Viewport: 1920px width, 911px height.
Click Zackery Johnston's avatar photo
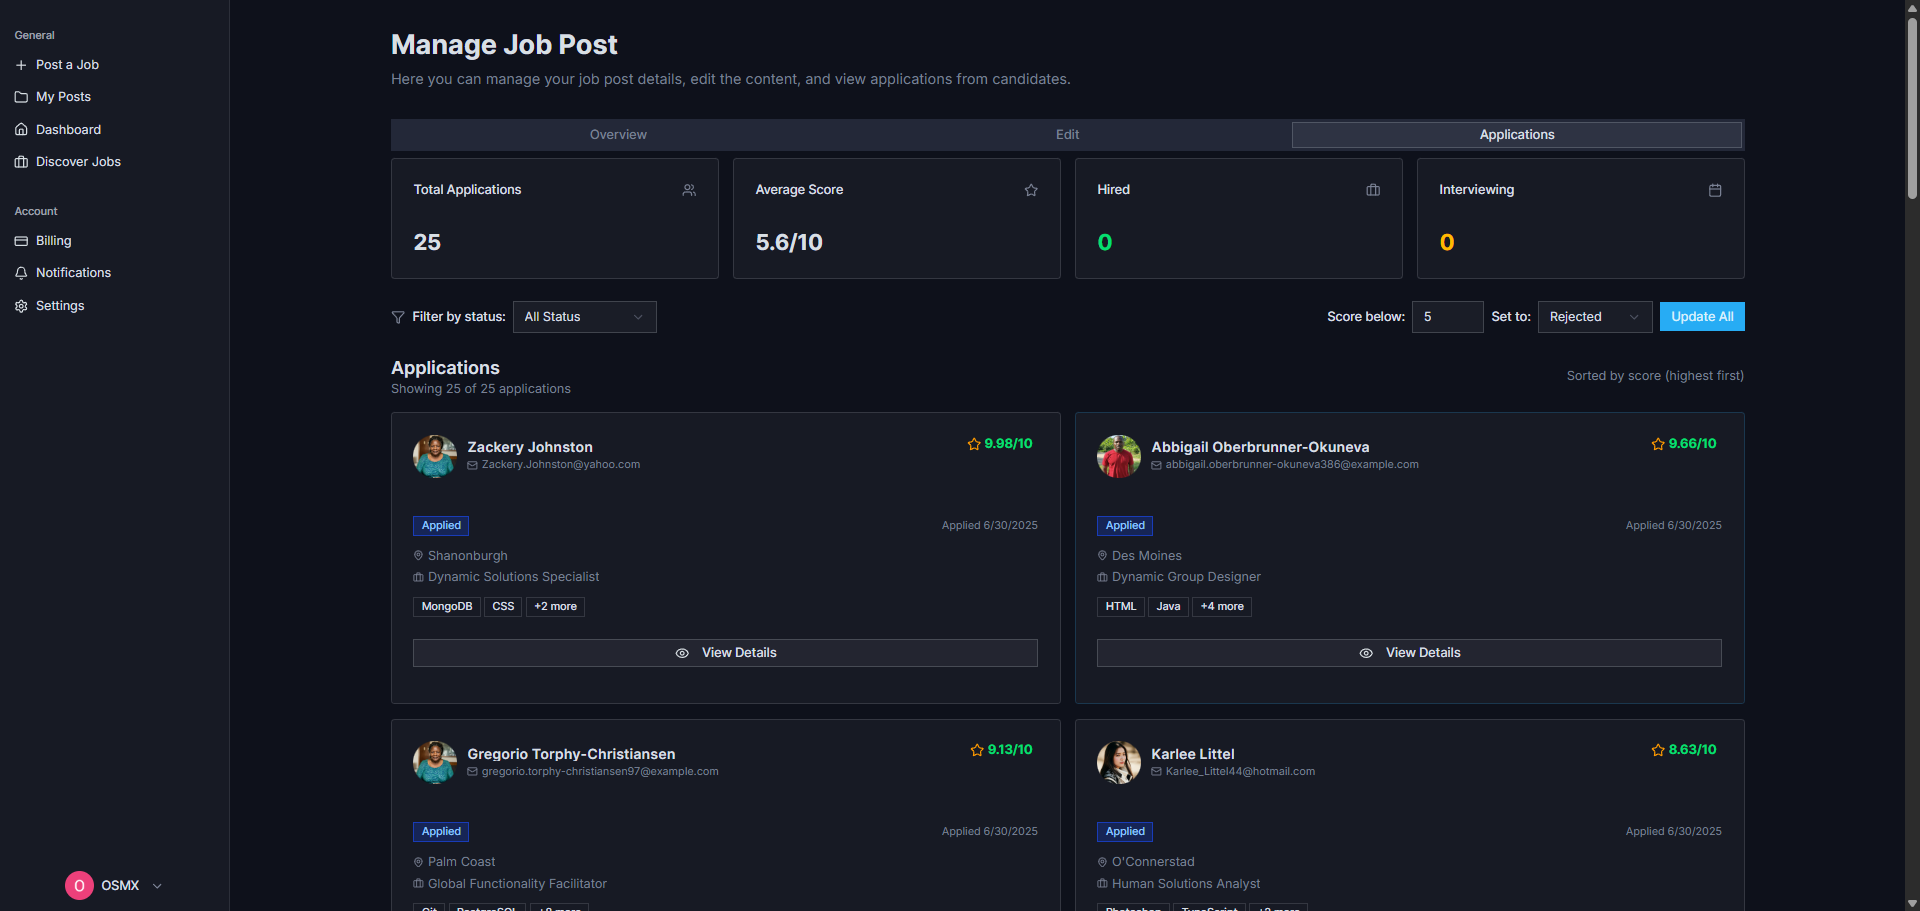point(435,457)
